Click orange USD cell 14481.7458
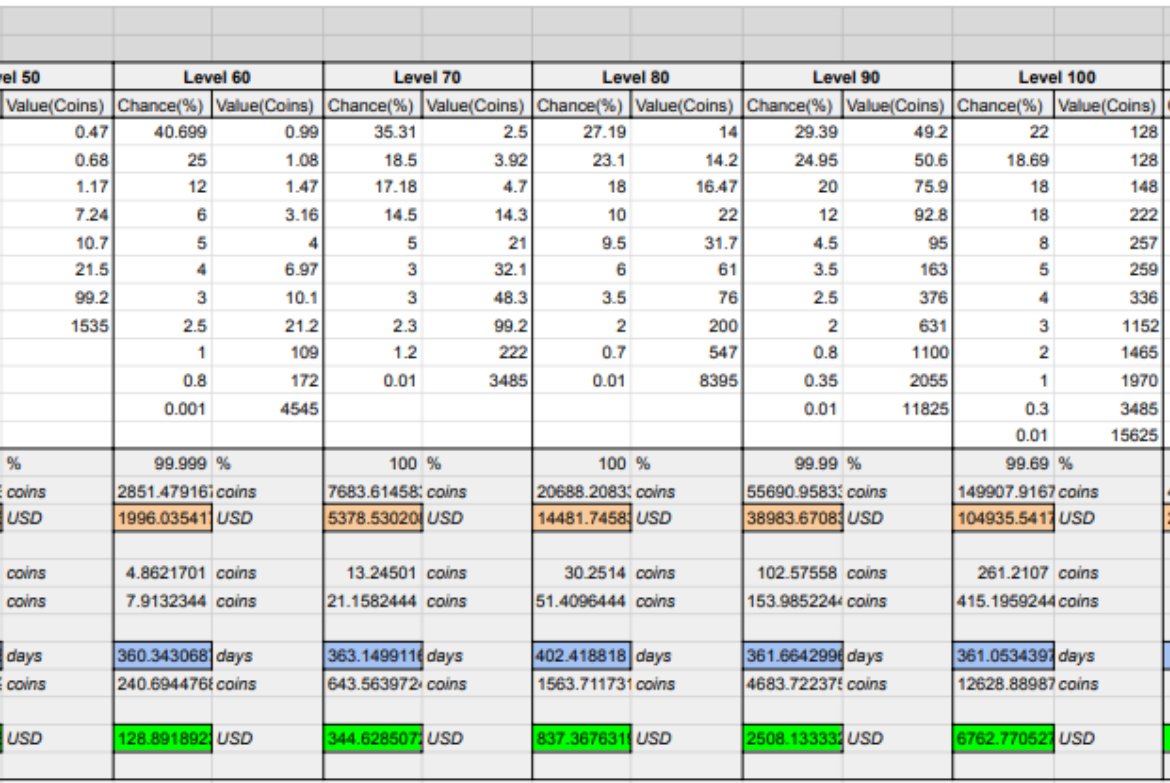Image resolution: width=1170 pixels, height=783 pixels. click(x=582, y=518)
